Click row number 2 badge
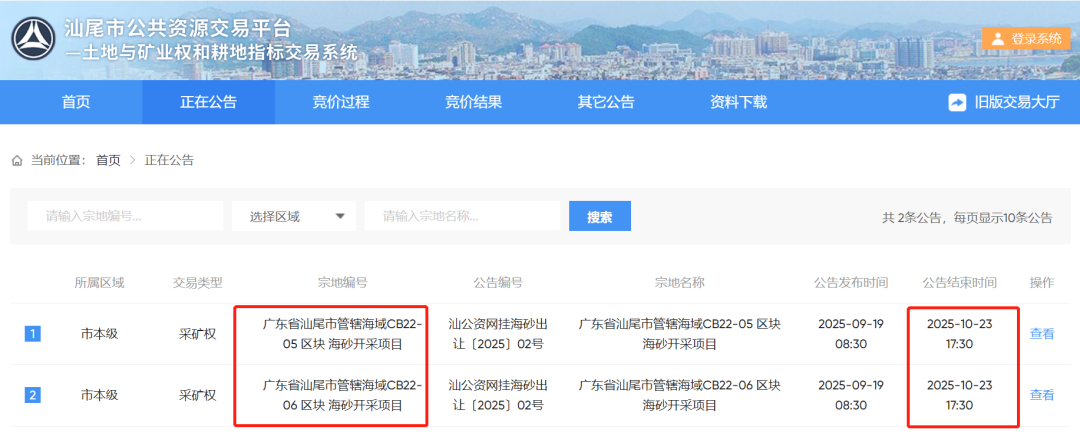This screenshot has width=1080, height=433. pos(32,395)
